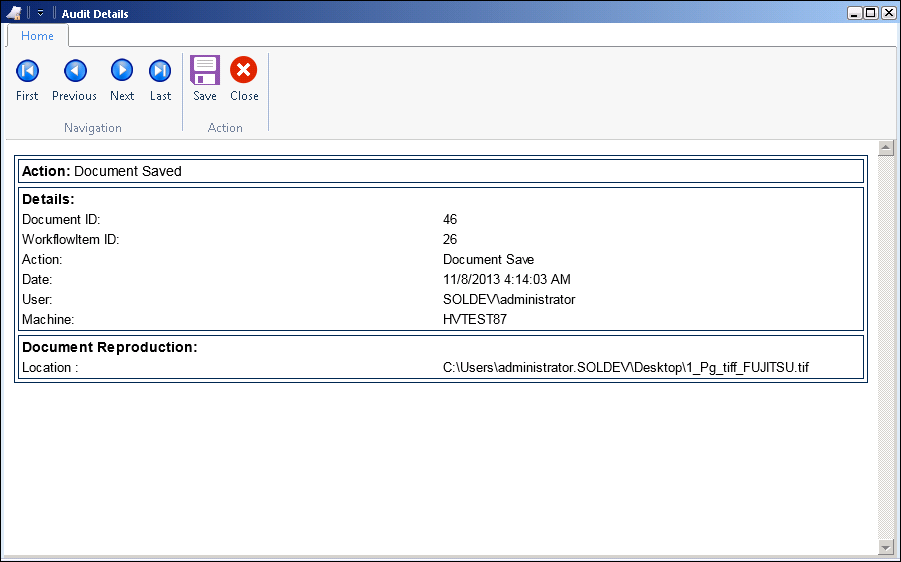
Task: Click the vertical scrollbar track
Action: click(x=885, y=347)
